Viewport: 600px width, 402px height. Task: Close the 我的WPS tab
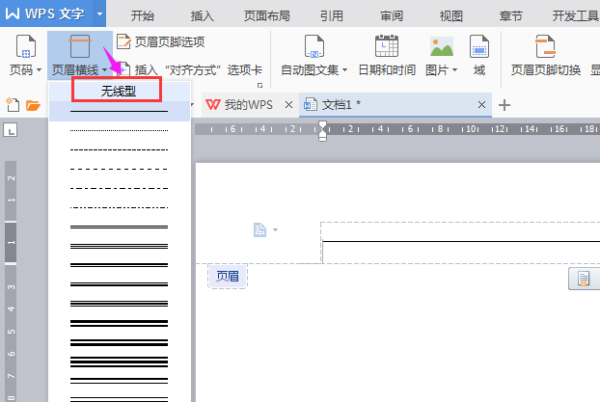pyautogui.click(x=289, y=104)
